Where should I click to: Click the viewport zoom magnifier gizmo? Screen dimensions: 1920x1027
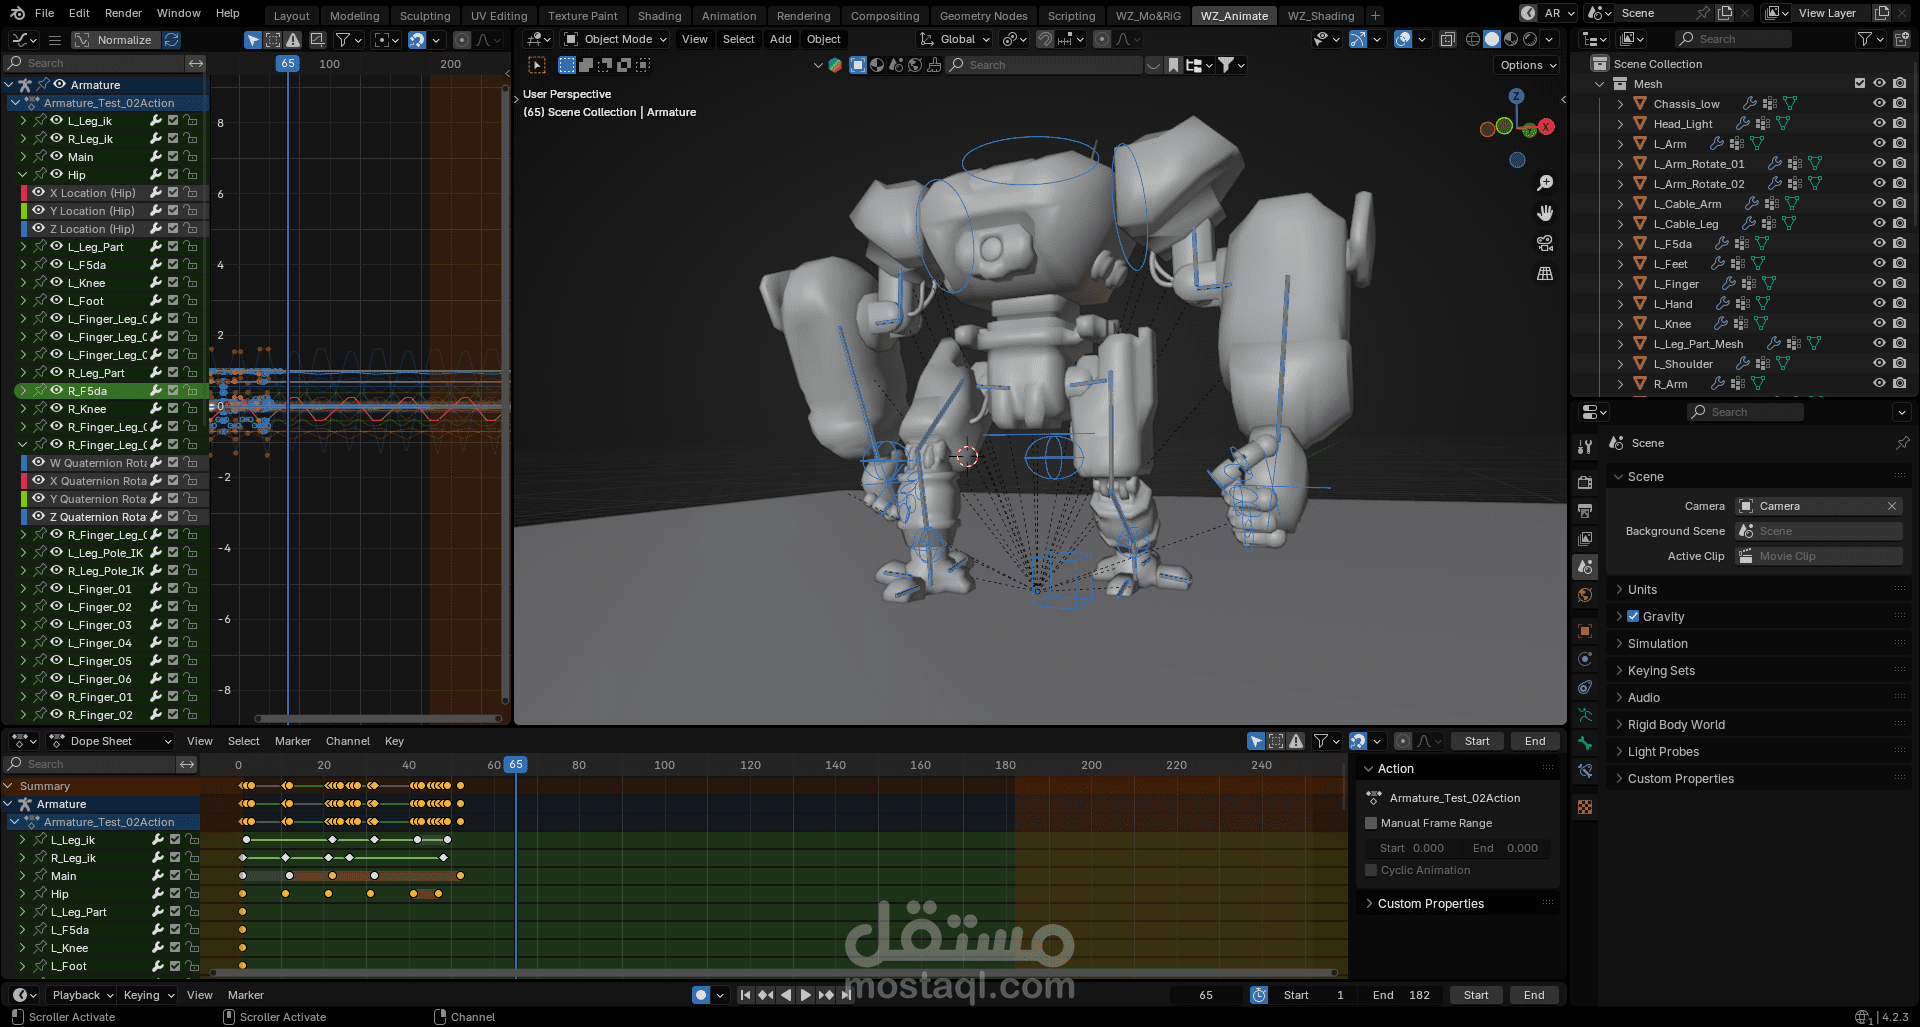(x=1545, y=183)
